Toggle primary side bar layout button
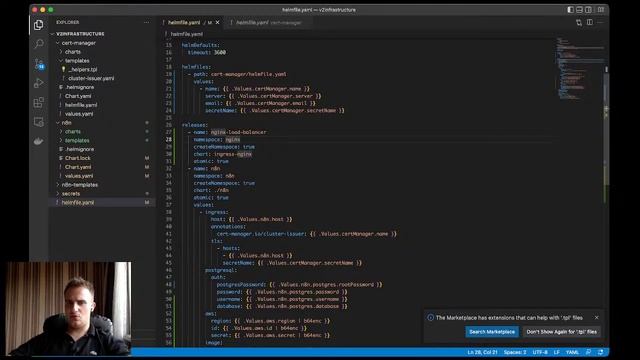The height and width of the screenshot is (360, 640). 571,9
